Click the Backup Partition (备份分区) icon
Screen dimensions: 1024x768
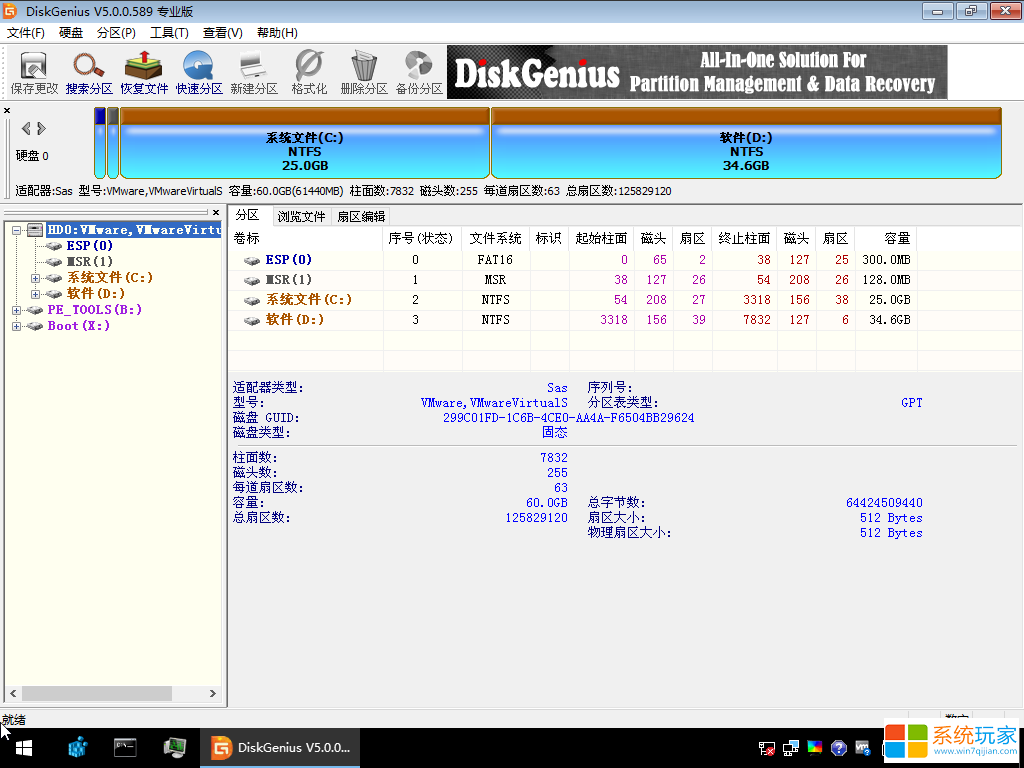(419, 72)
